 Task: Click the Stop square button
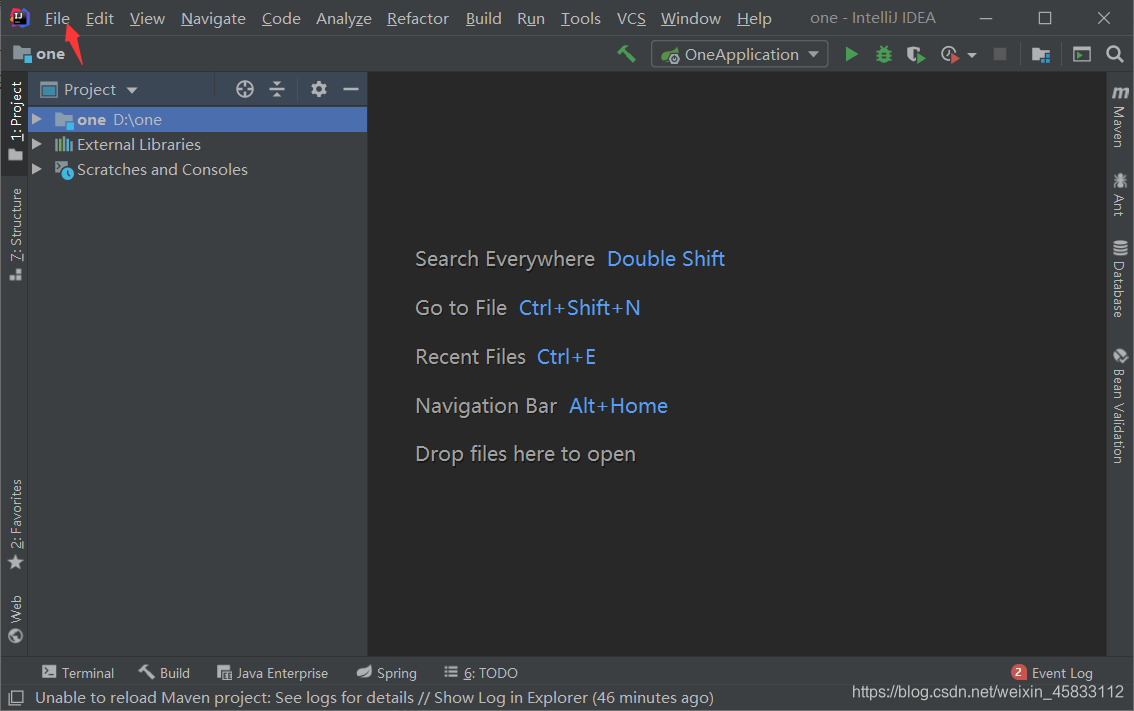tap(1000, 54)
